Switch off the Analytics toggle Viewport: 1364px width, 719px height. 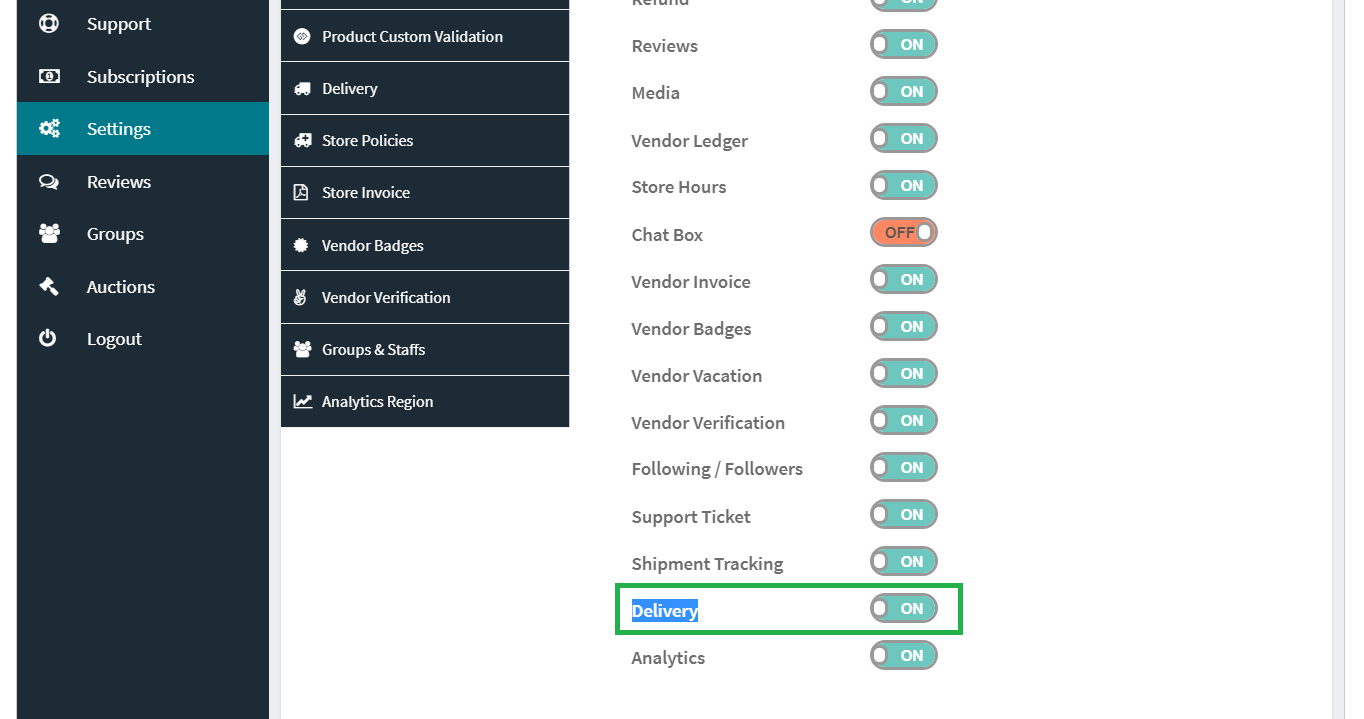(x=903, y=655)
